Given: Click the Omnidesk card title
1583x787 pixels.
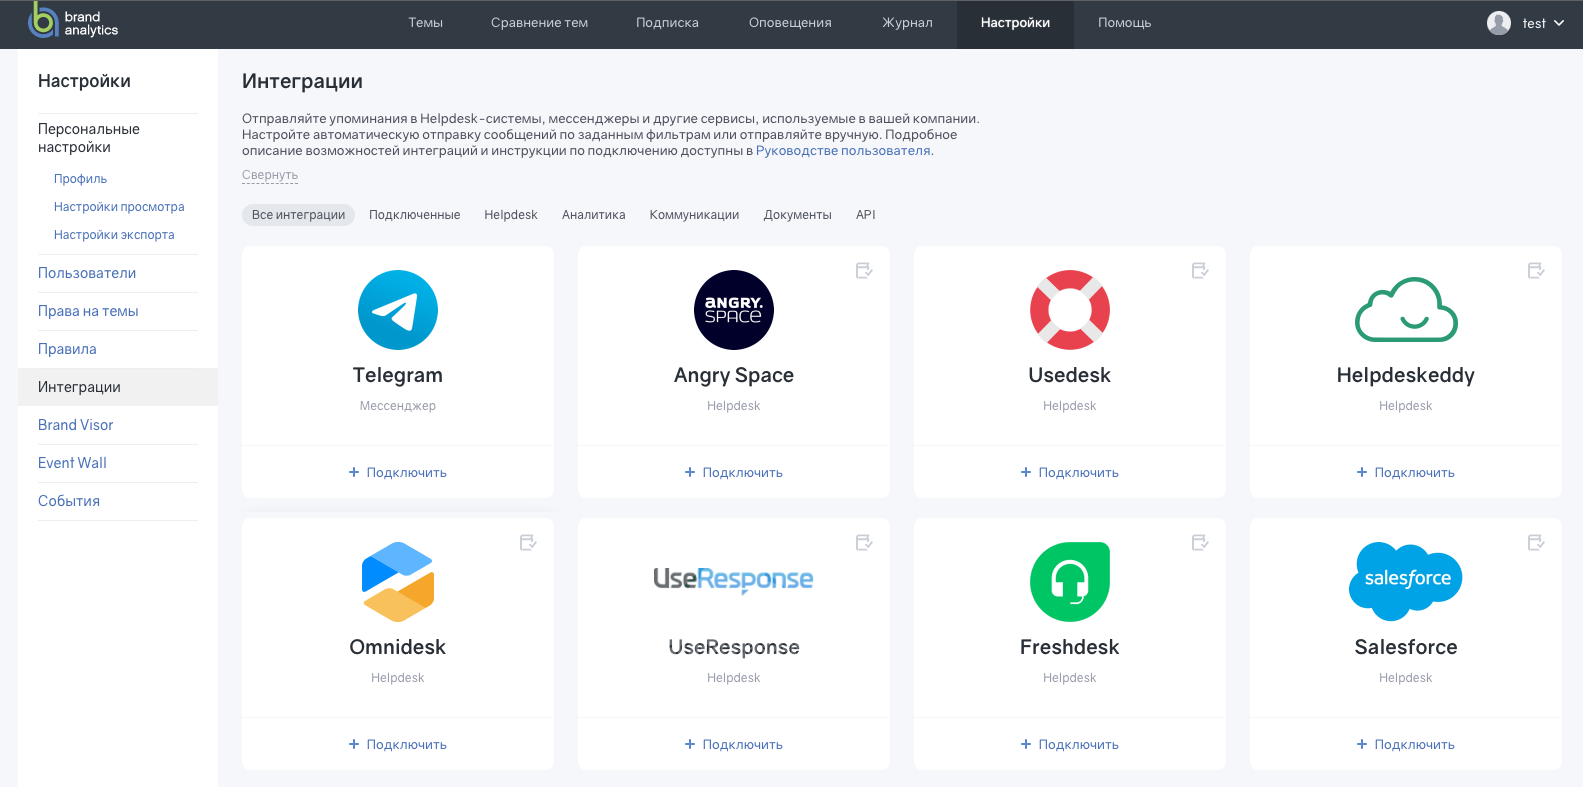Looking at the screenshot, I should 398,647.
